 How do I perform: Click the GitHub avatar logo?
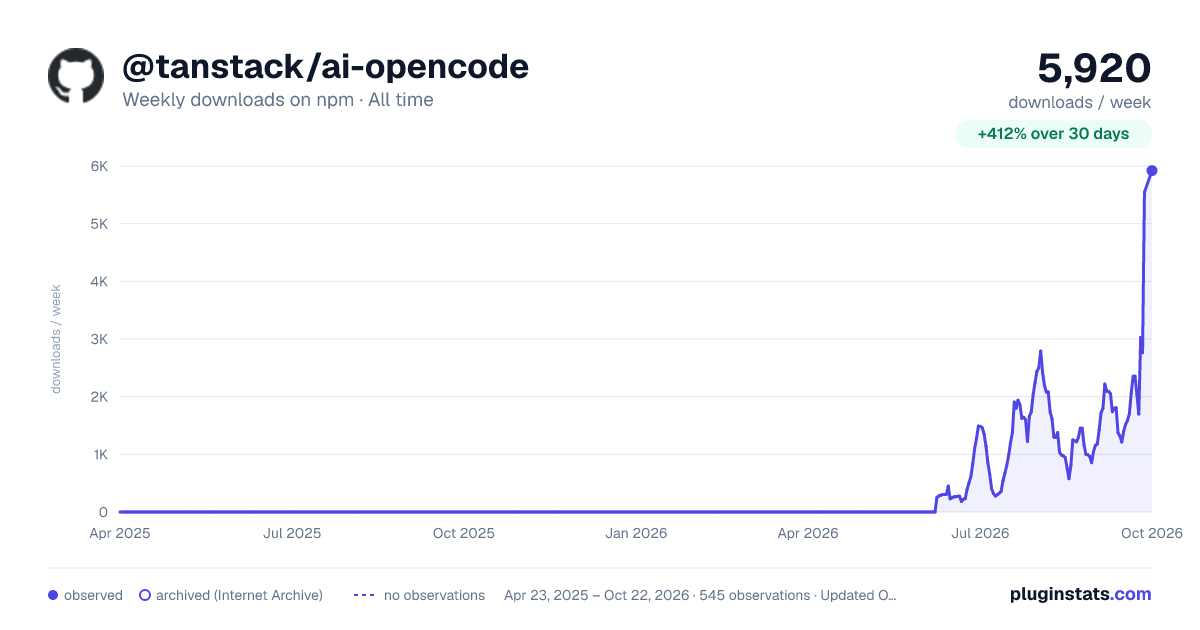click(x=76, y=75)
